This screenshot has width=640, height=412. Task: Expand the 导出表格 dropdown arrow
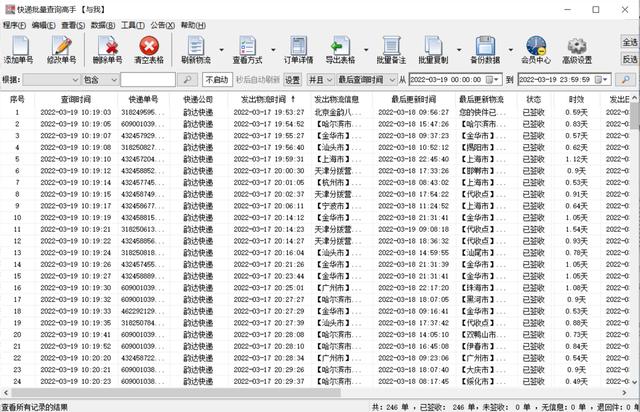click(x=366, y=50)
